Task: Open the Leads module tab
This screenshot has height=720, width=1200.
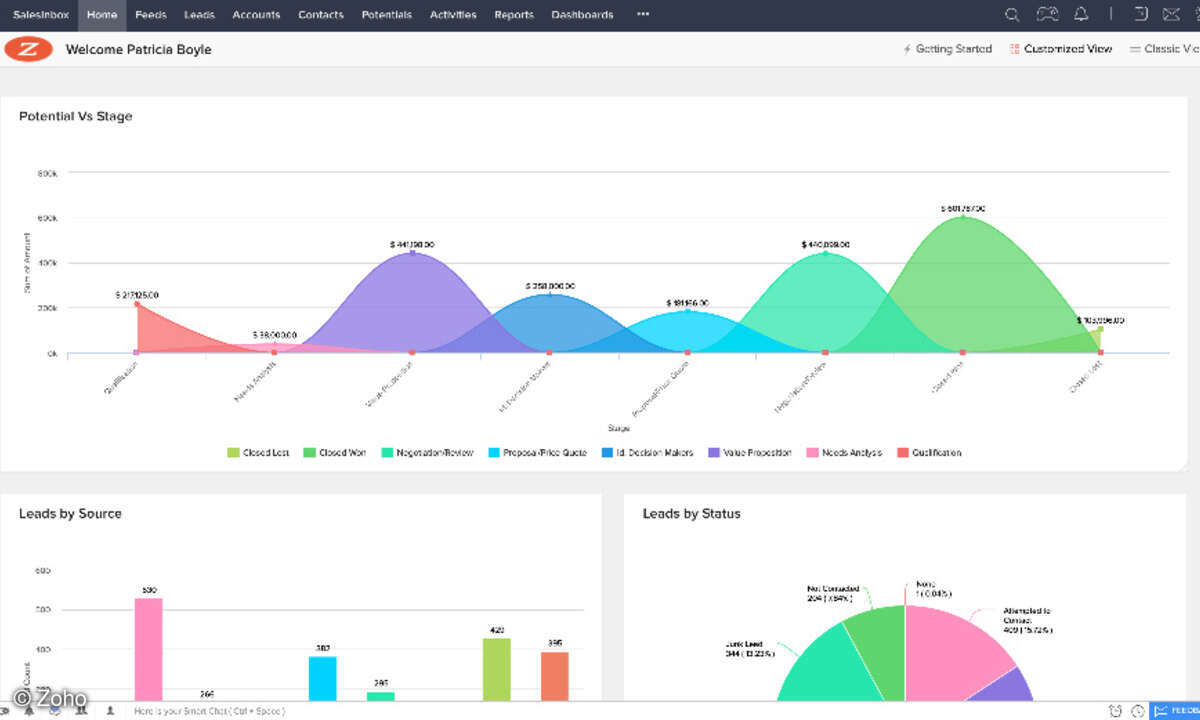Action: pyautogui.click(x=199, y=15)
